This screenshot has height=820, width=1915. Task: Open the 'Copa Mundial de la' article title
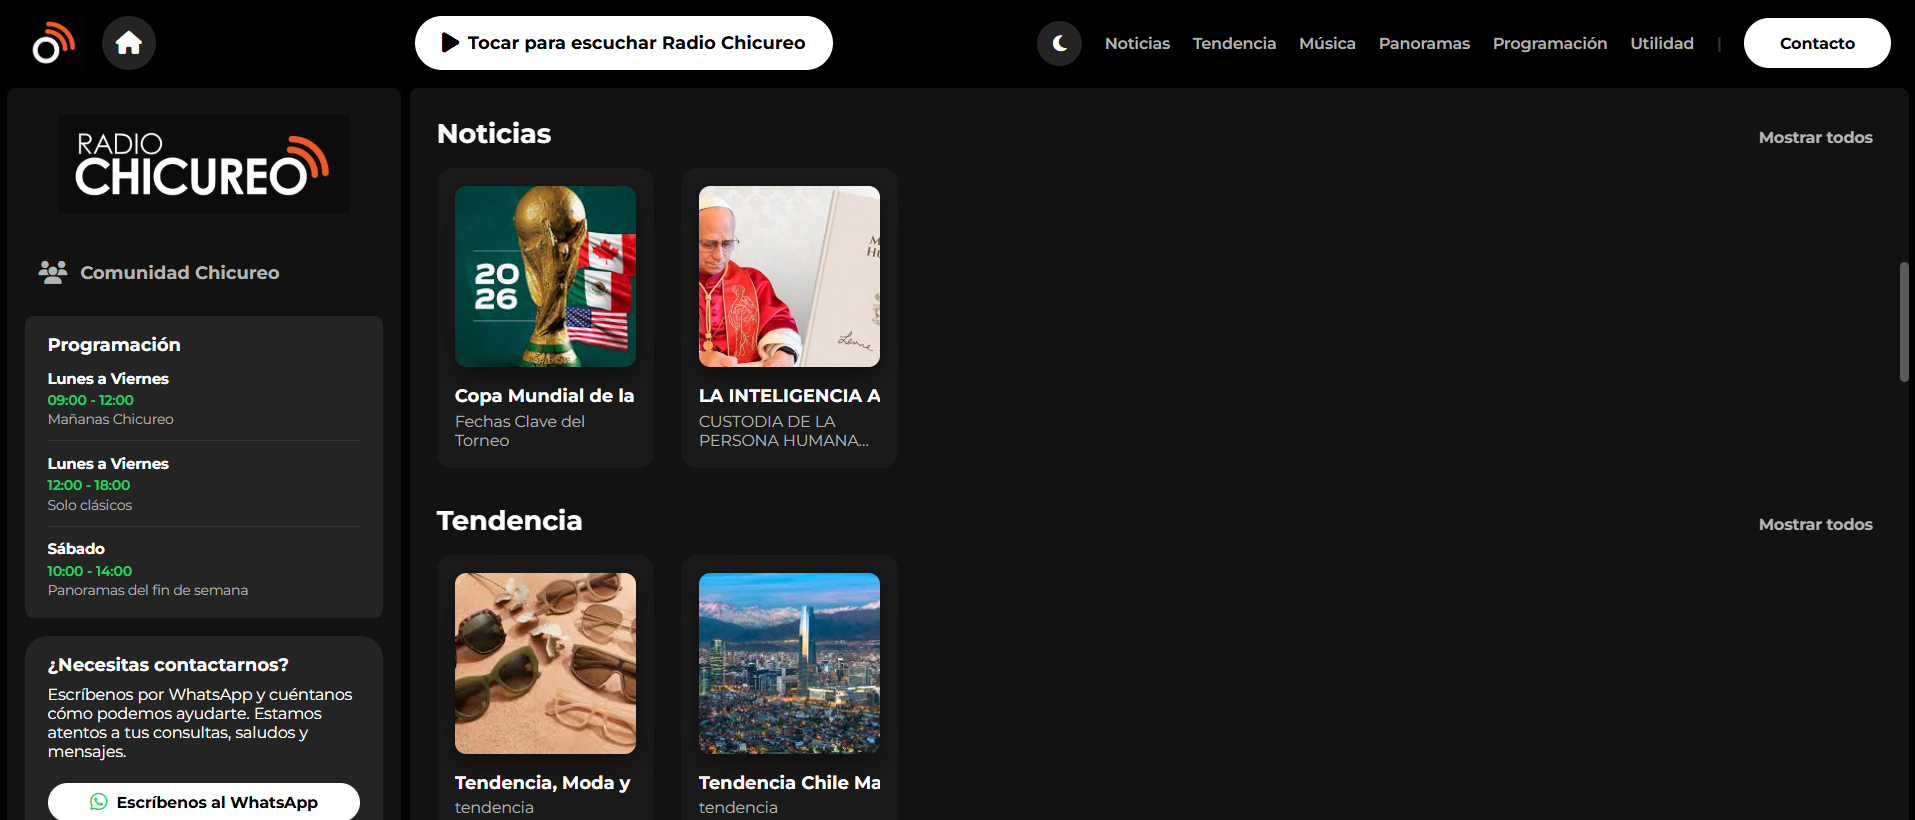[545, 395]
